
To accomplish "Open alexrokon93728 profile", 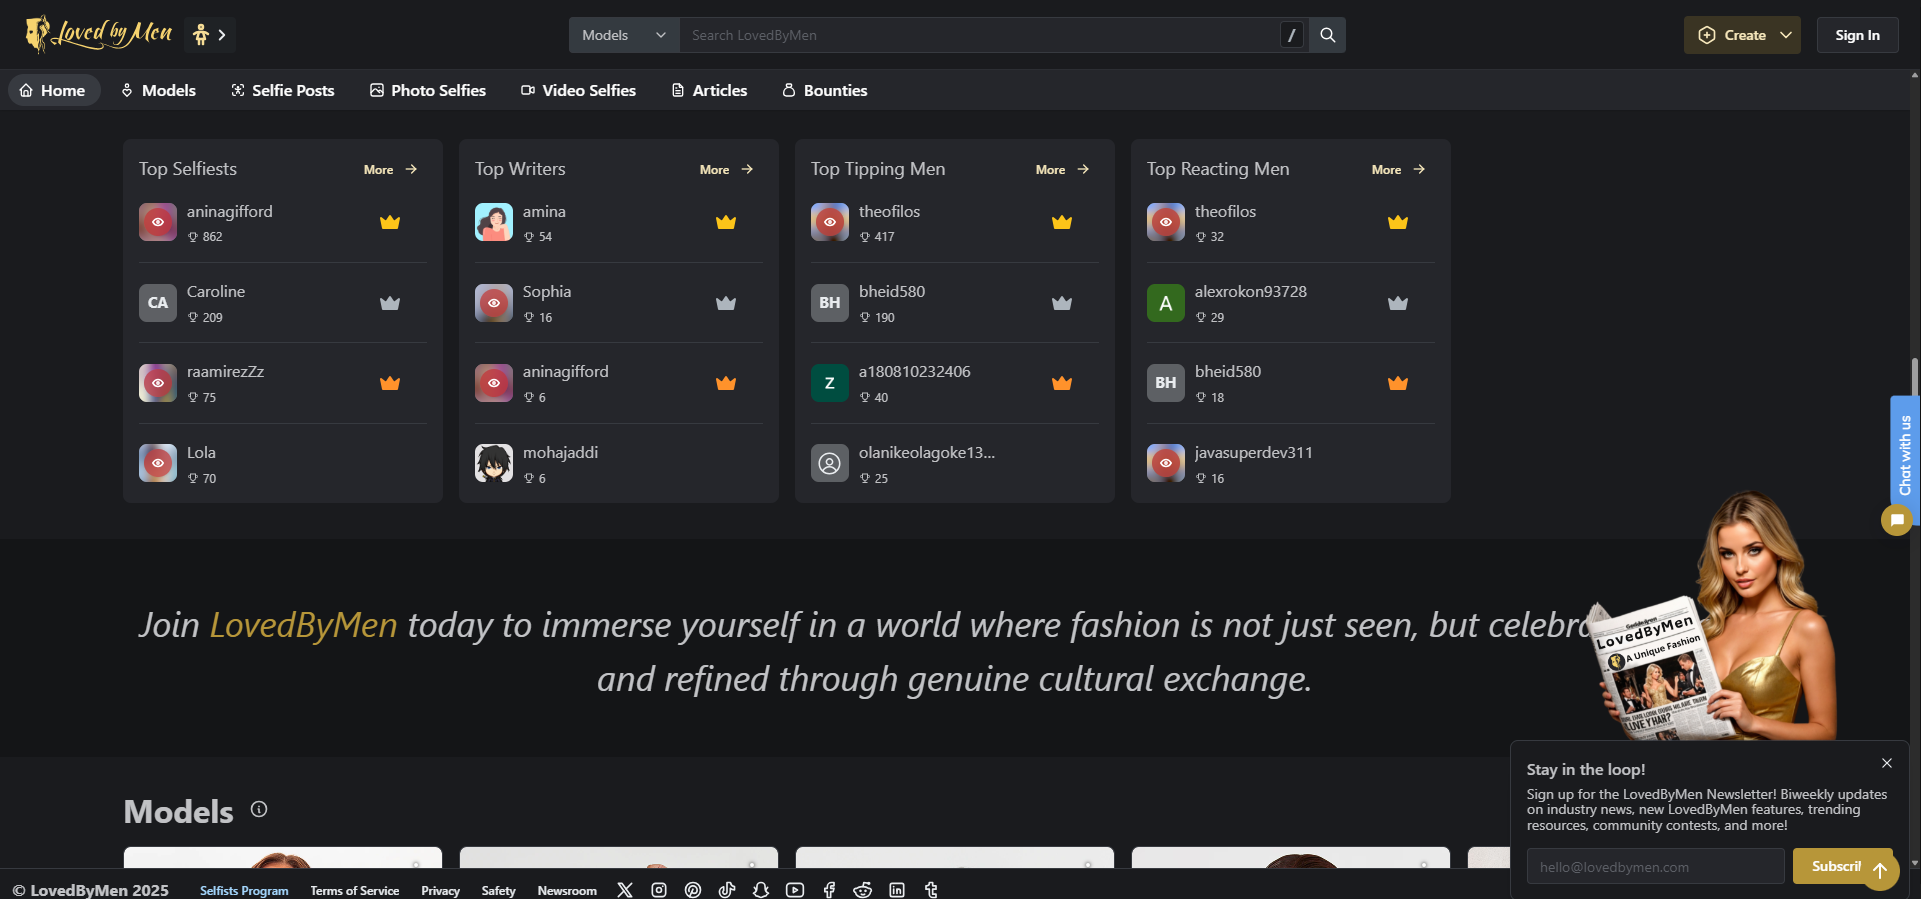I will (x=1250, y=292).
